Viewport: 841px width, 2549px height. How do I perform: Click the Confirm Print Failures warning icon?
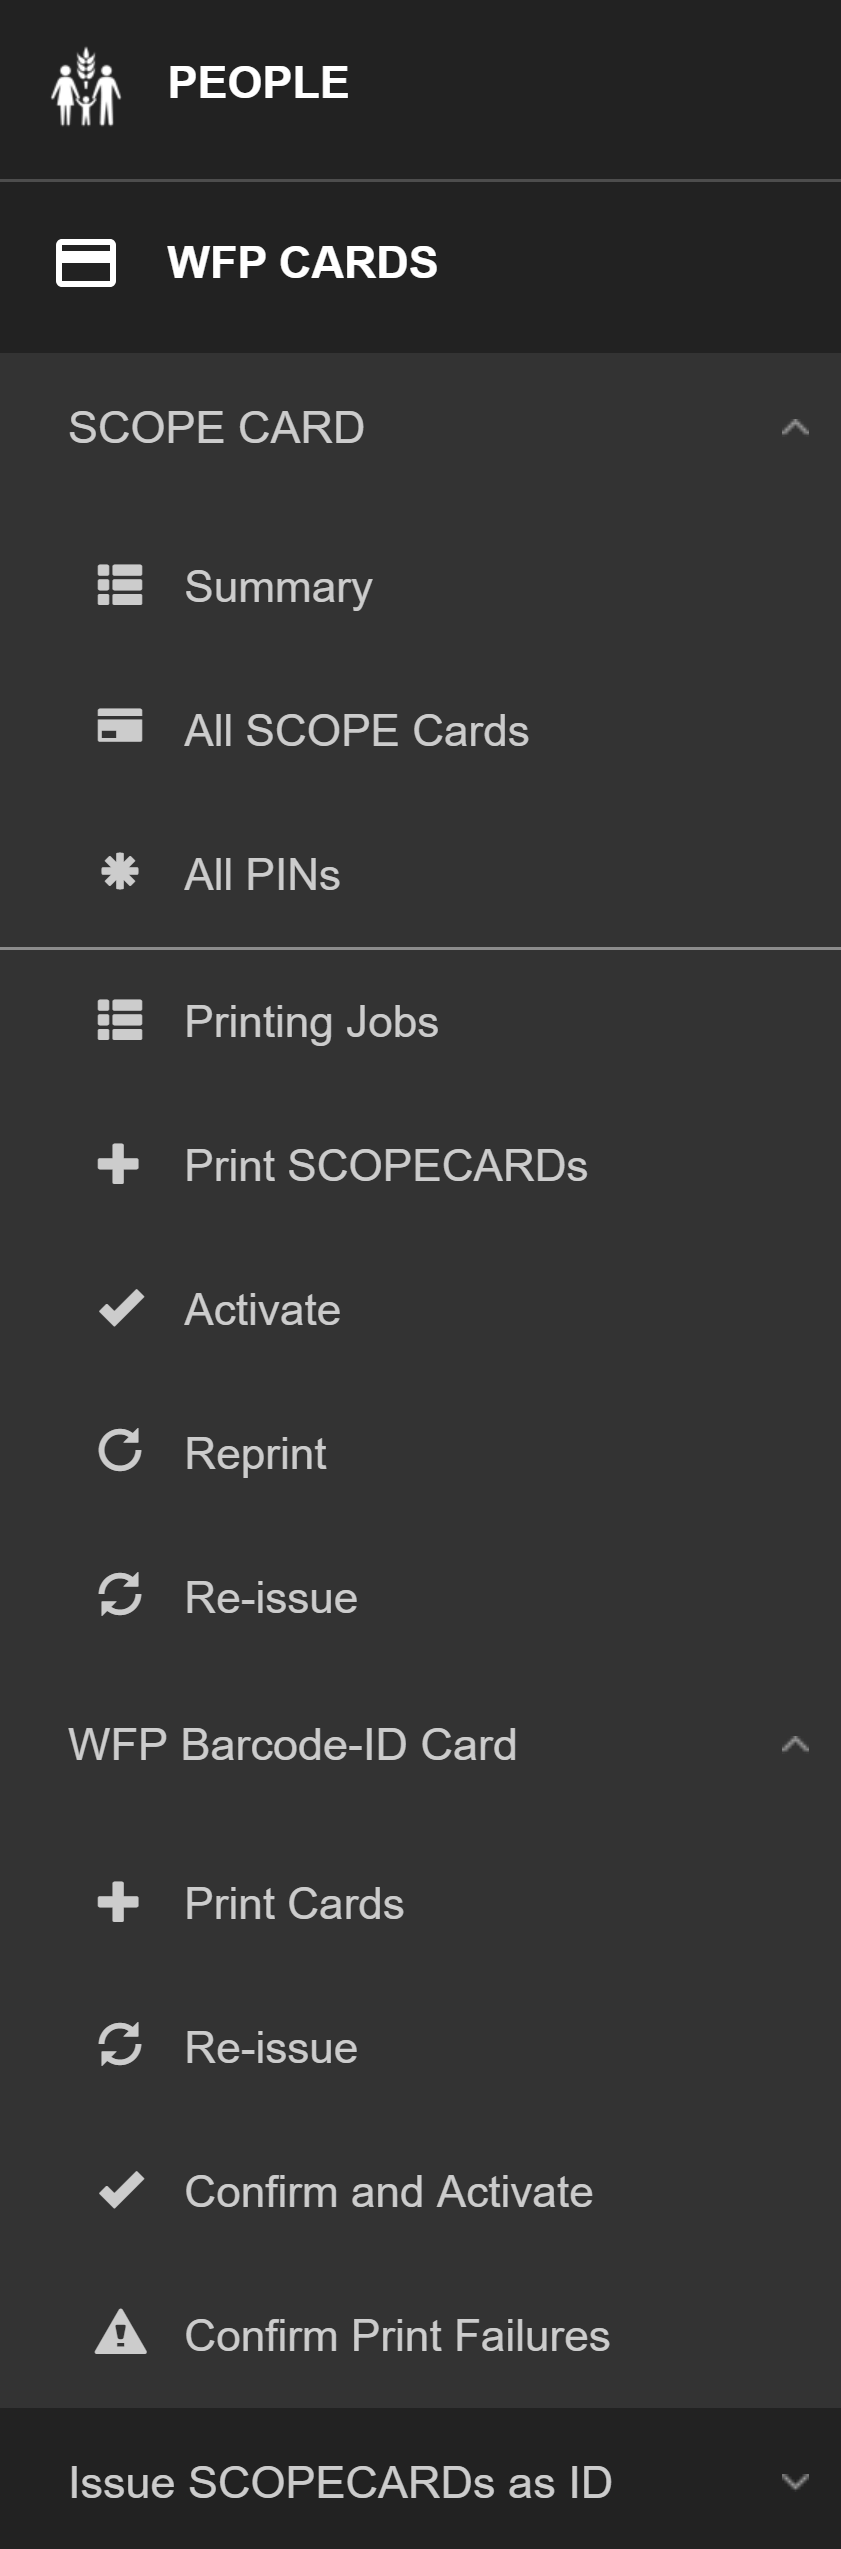[121, 2334]
